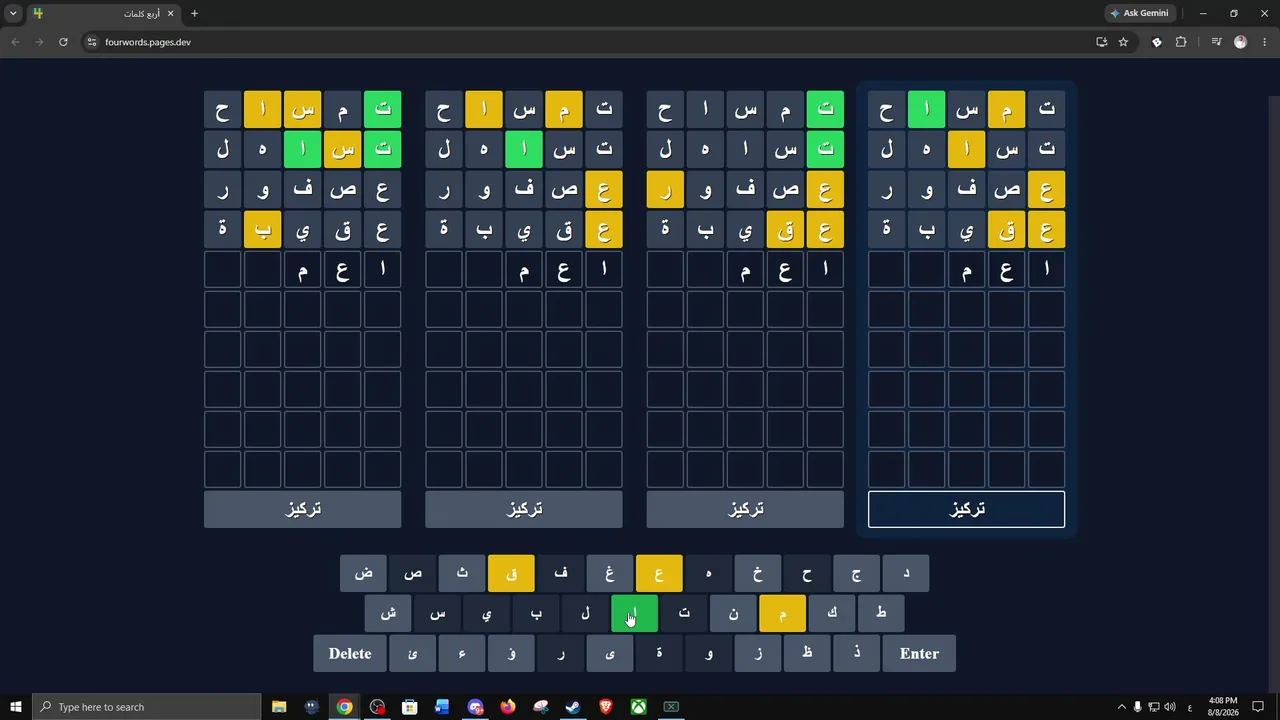Tap the ت key on the keyboard

click(x=684, y=613)
